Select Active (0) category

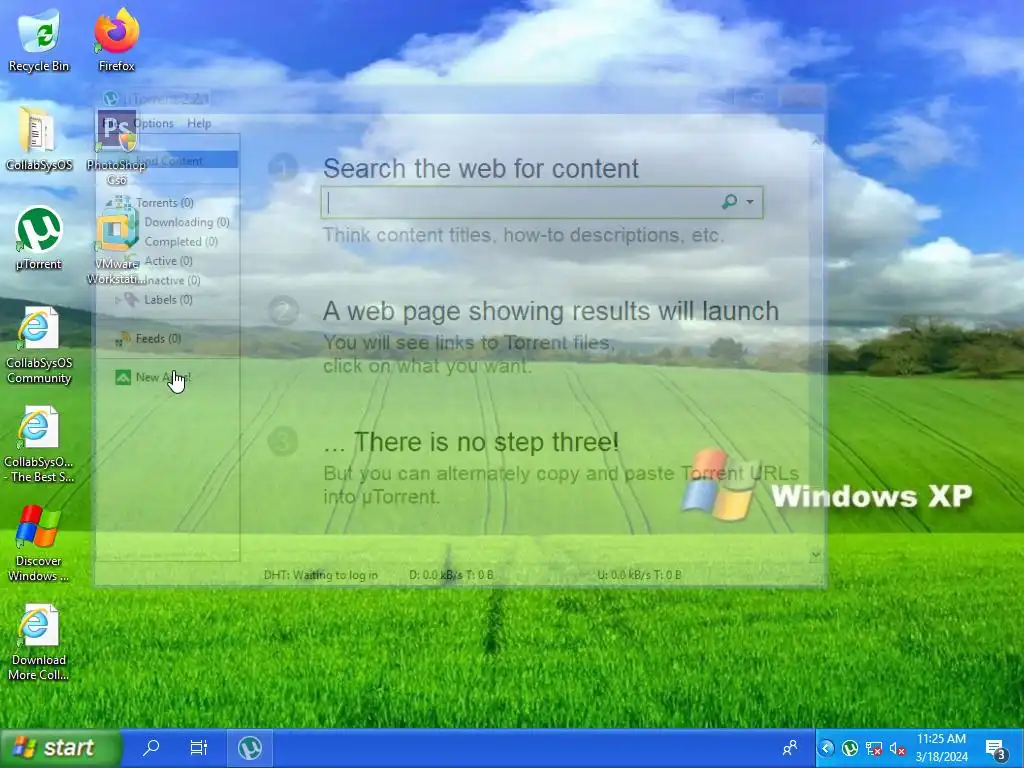[168, 261]
